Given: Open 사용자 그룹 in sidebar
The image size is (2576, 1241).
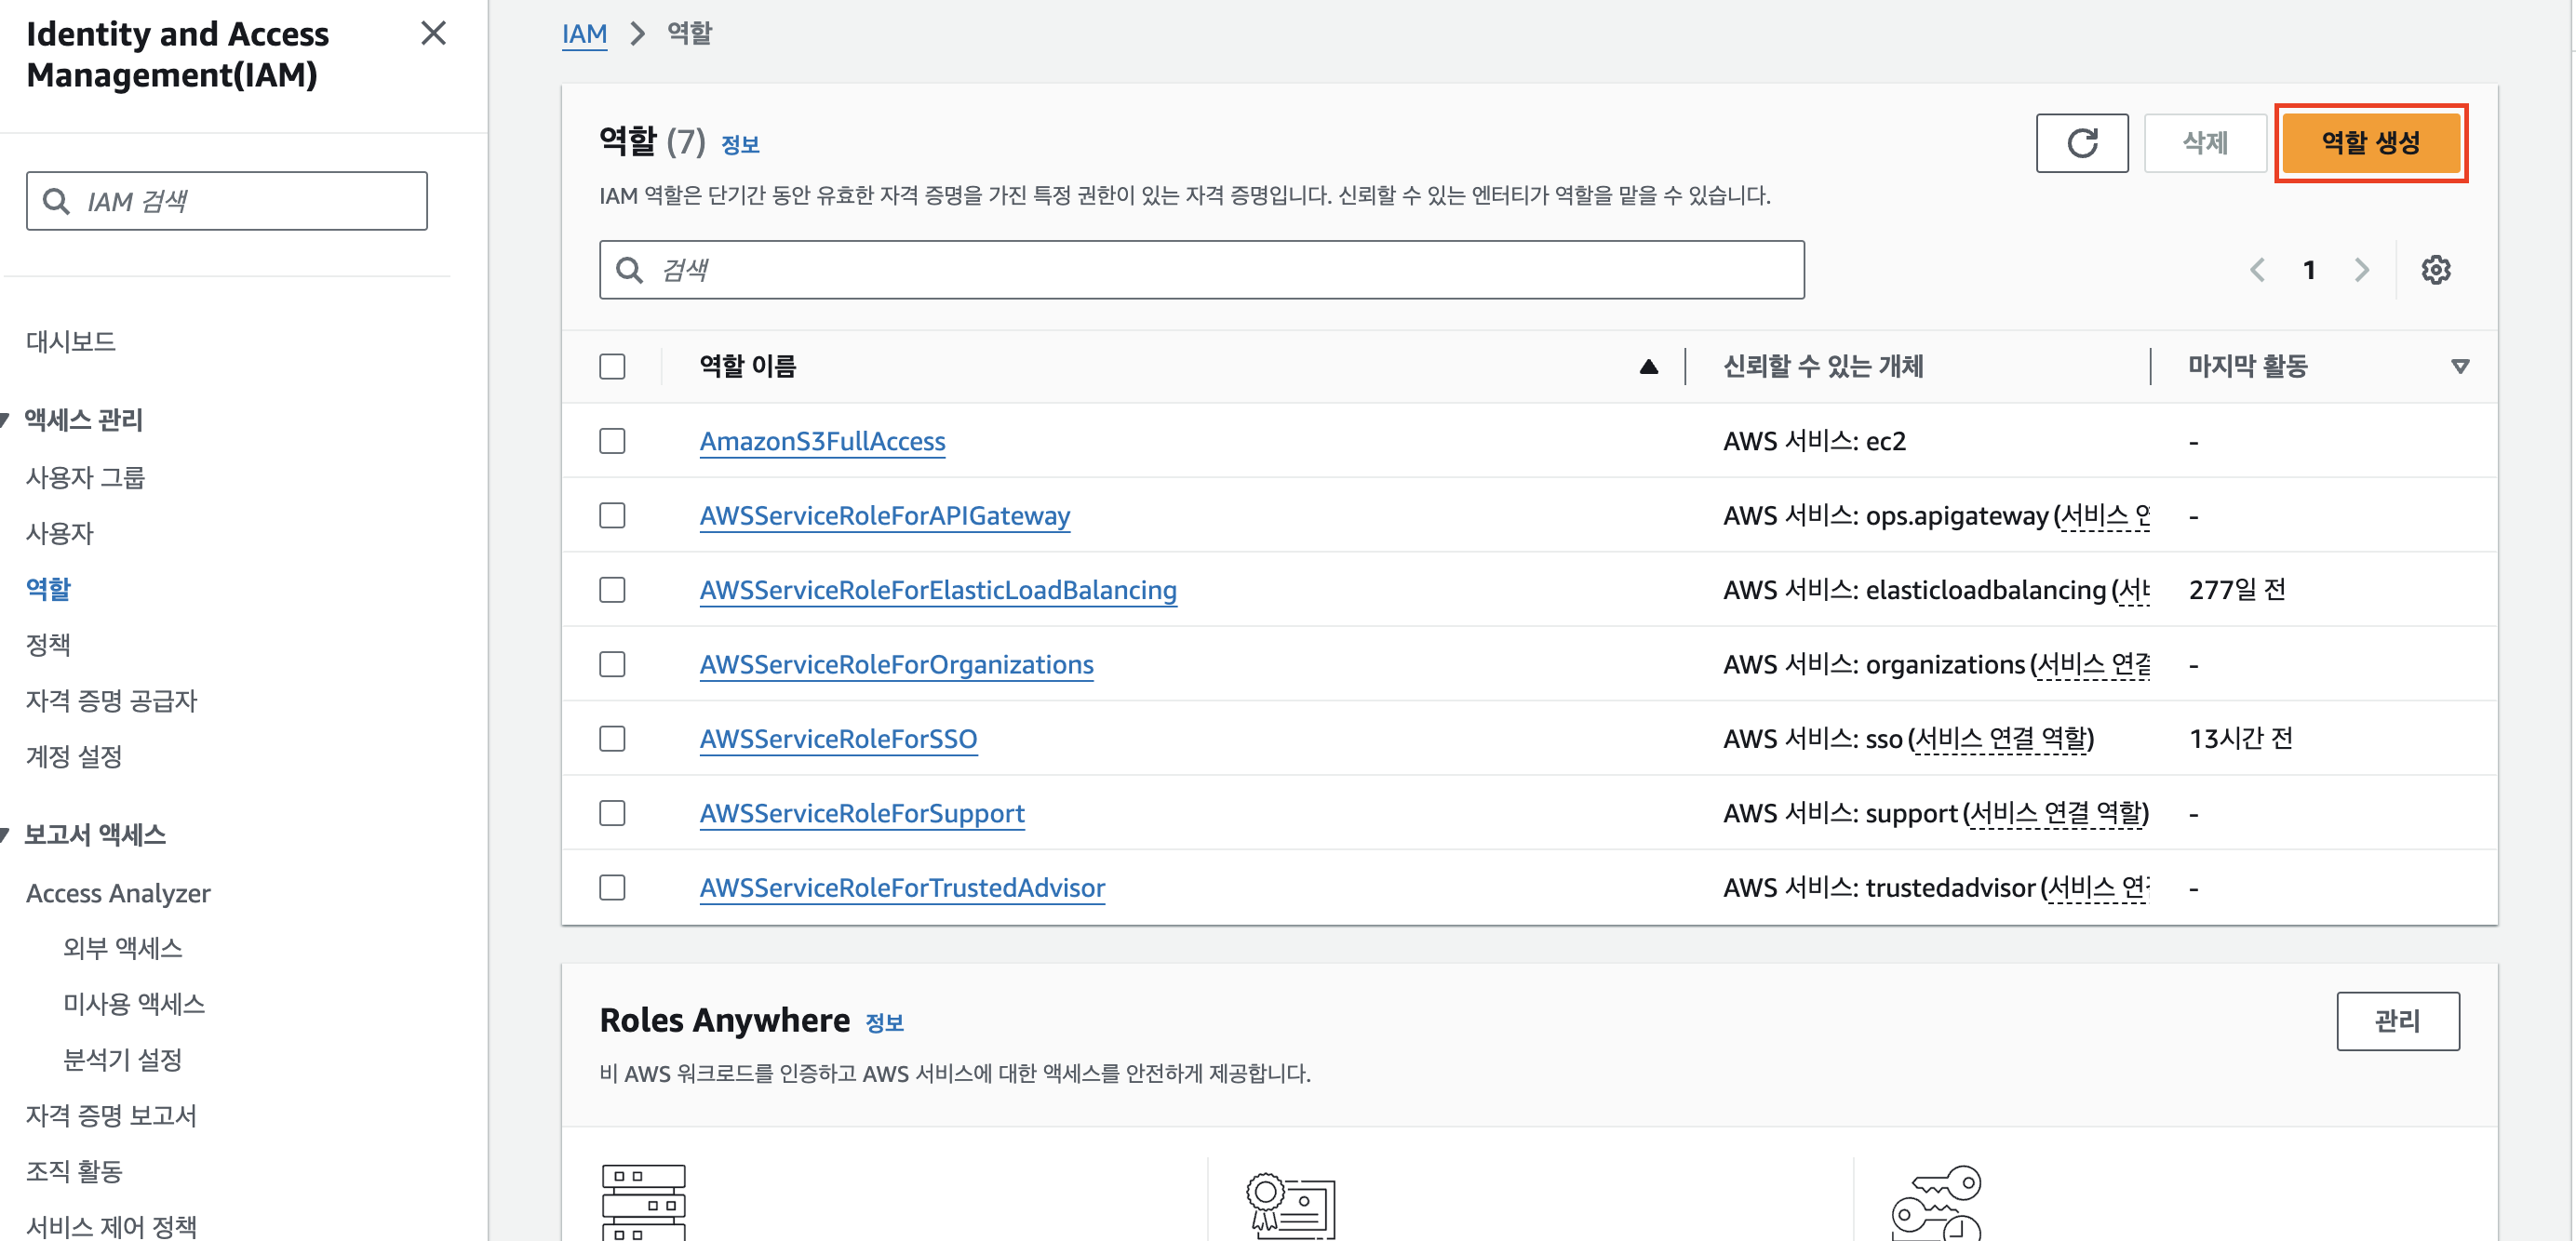Looking at the screenshot, I should tap(85, 478).
